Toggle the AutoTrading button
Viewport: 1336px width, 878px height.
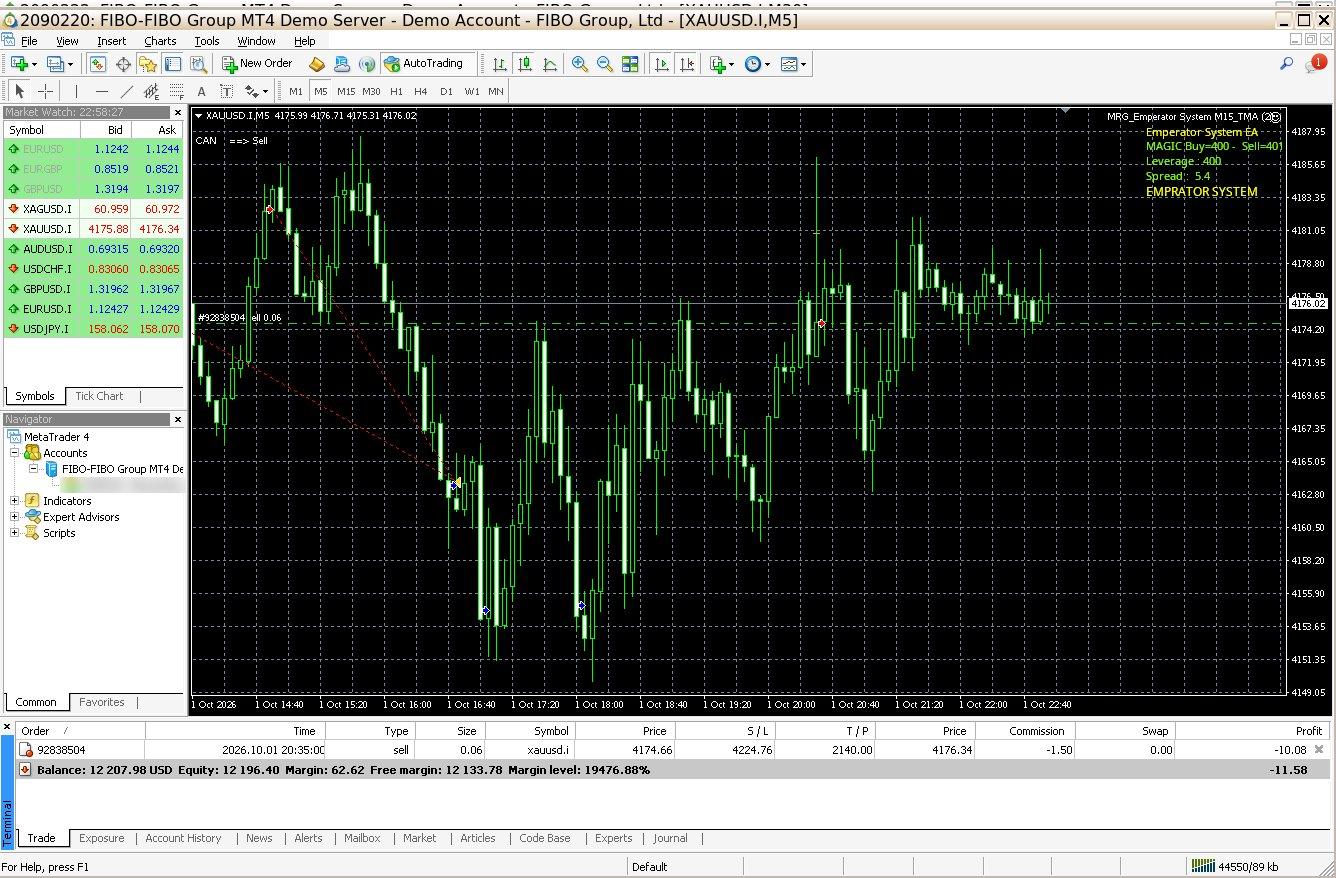(x=425, y=63)
